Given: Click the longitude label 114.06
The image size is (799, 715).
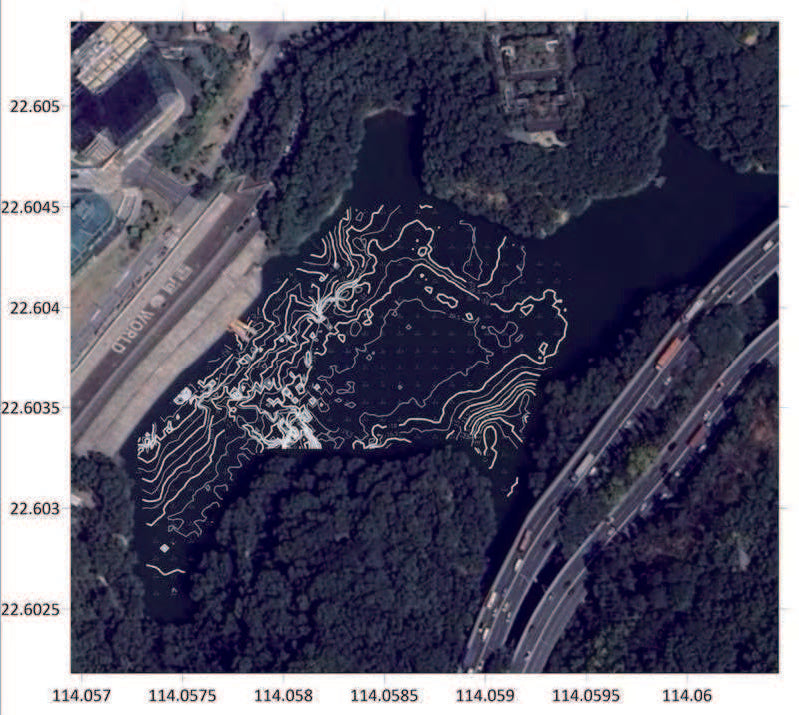Looking at the screenshot, I should [x=686, y=696].
